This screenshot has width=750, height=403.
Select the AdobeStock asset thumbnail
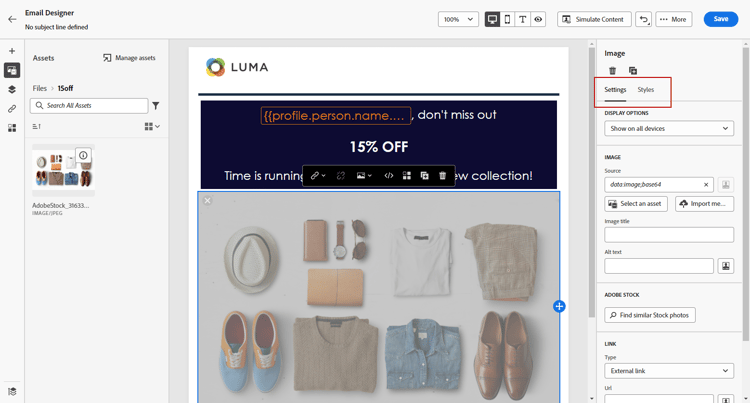point(63,170)
